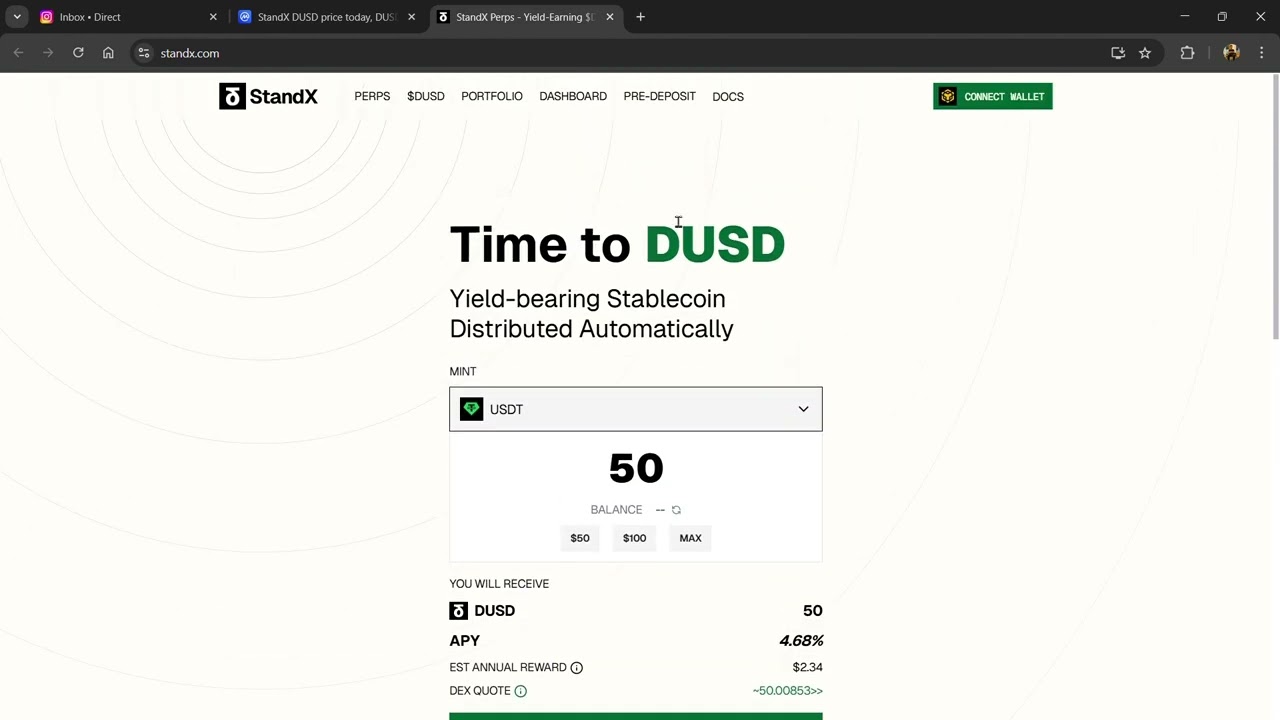
Task: Expand the USDT mint token dropdown
Action: pyautogui.click(x=803, y=409)
